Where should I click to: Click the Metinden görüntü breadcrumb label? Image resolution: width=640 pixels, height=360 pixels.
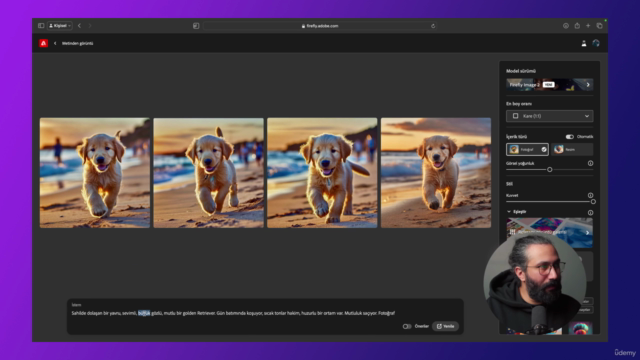point(78,43)
